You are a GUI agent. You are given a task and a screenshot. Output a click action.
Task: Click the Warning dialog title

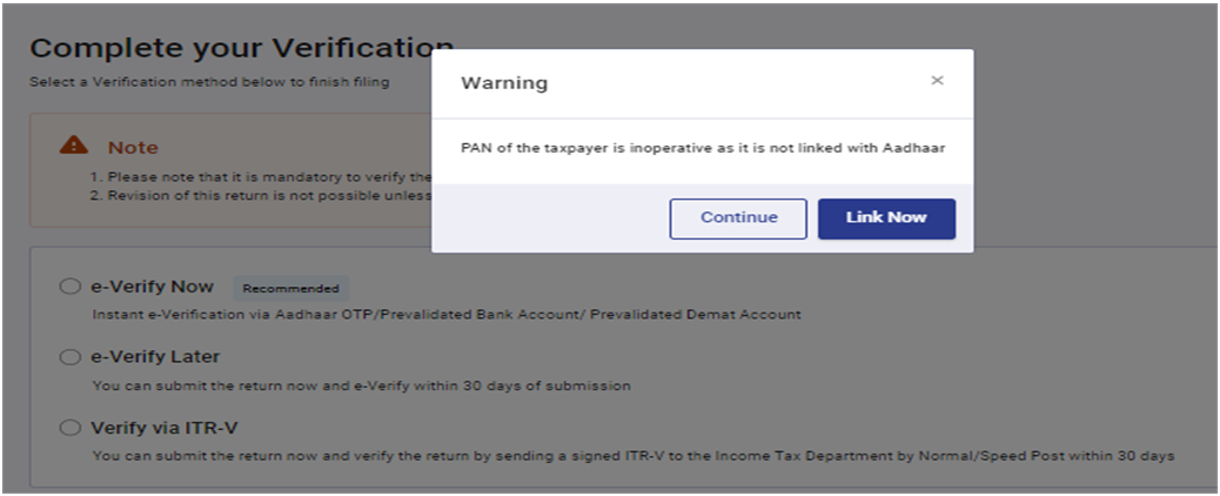coord(504,83)
